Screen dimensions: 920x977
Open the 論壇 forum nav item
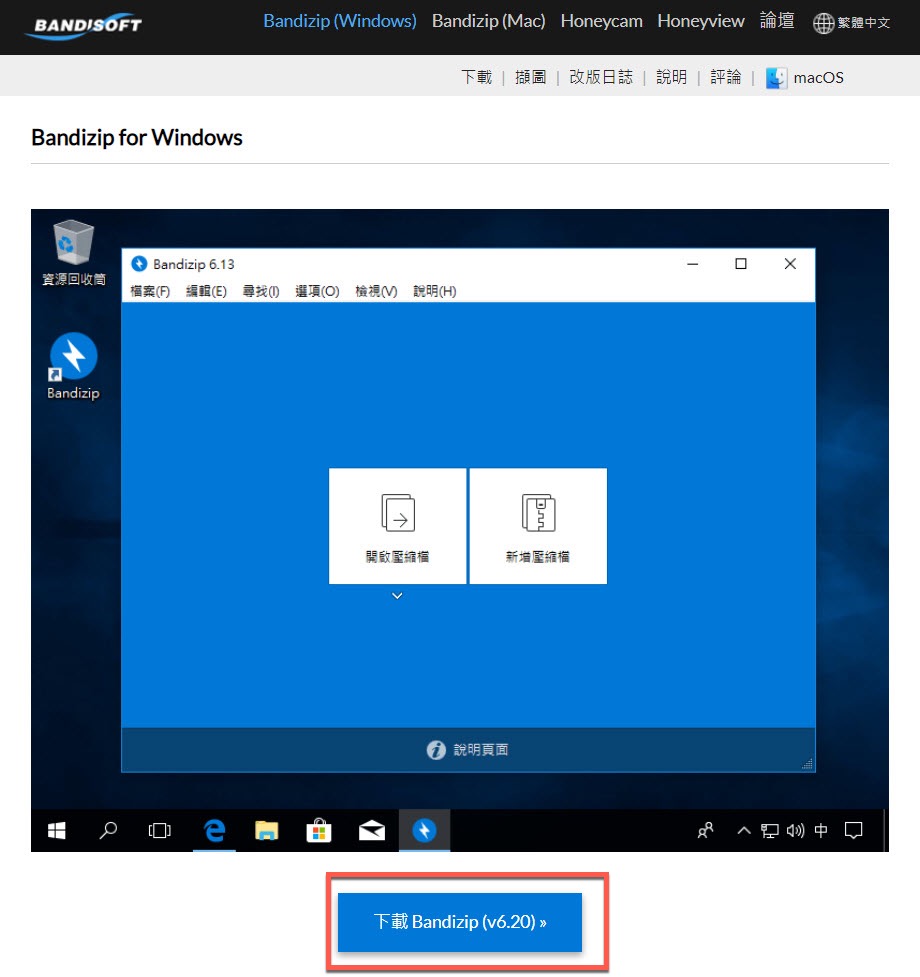click(x=777, y=21)
